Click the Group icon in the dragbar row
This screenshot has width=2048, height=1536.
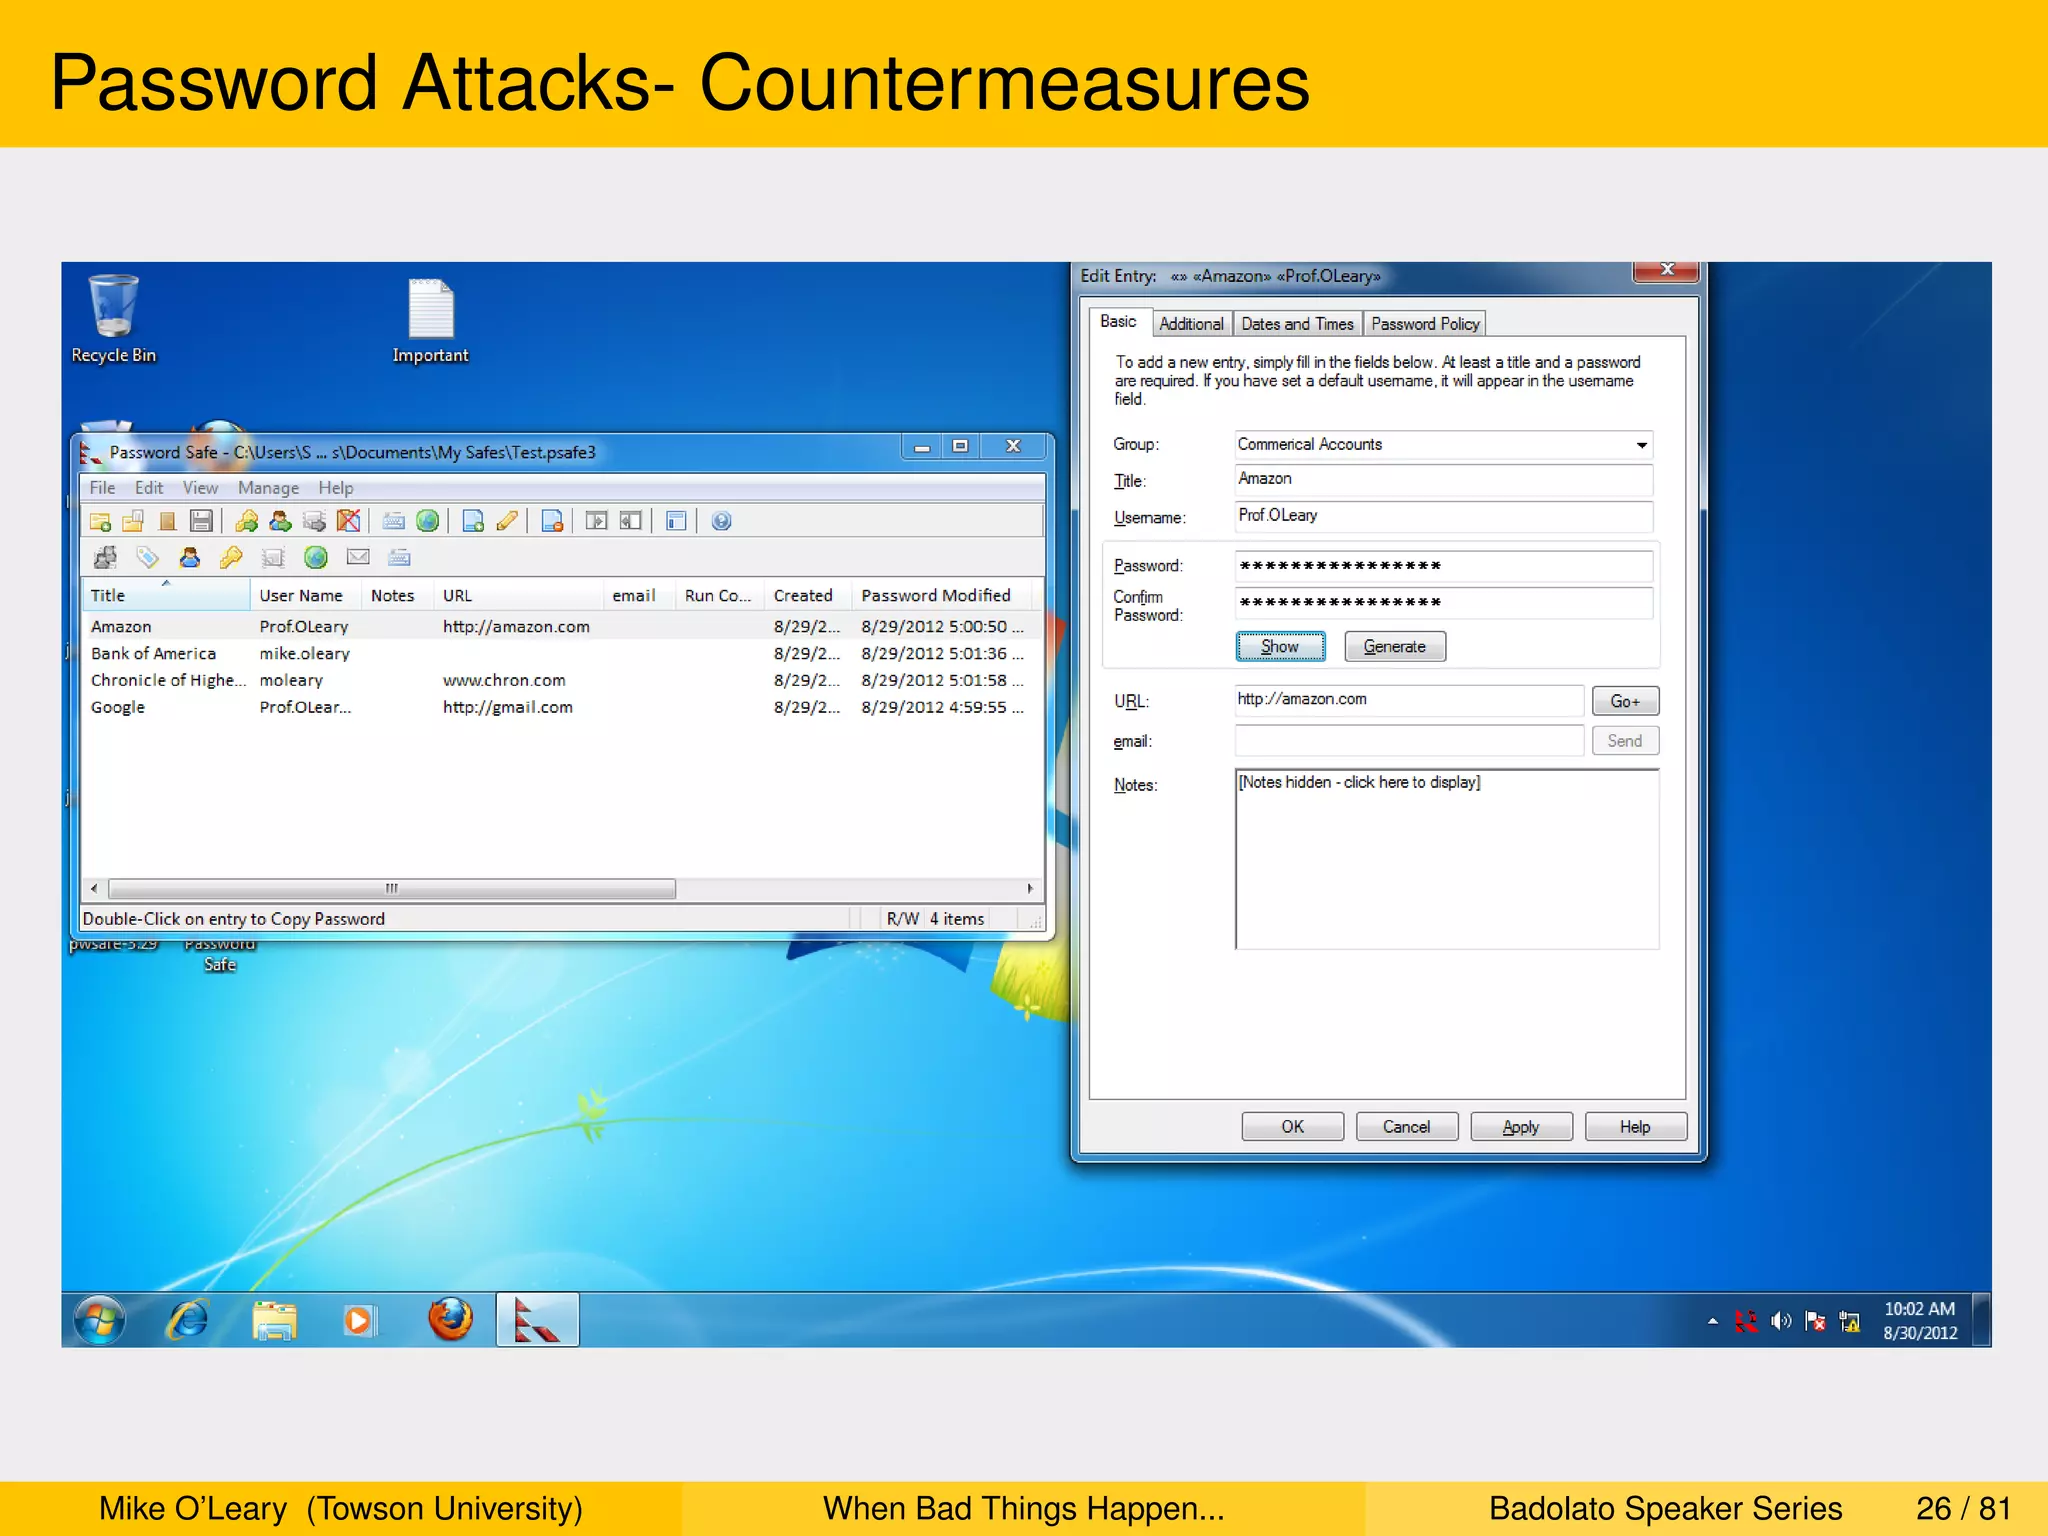pos(105,558)
